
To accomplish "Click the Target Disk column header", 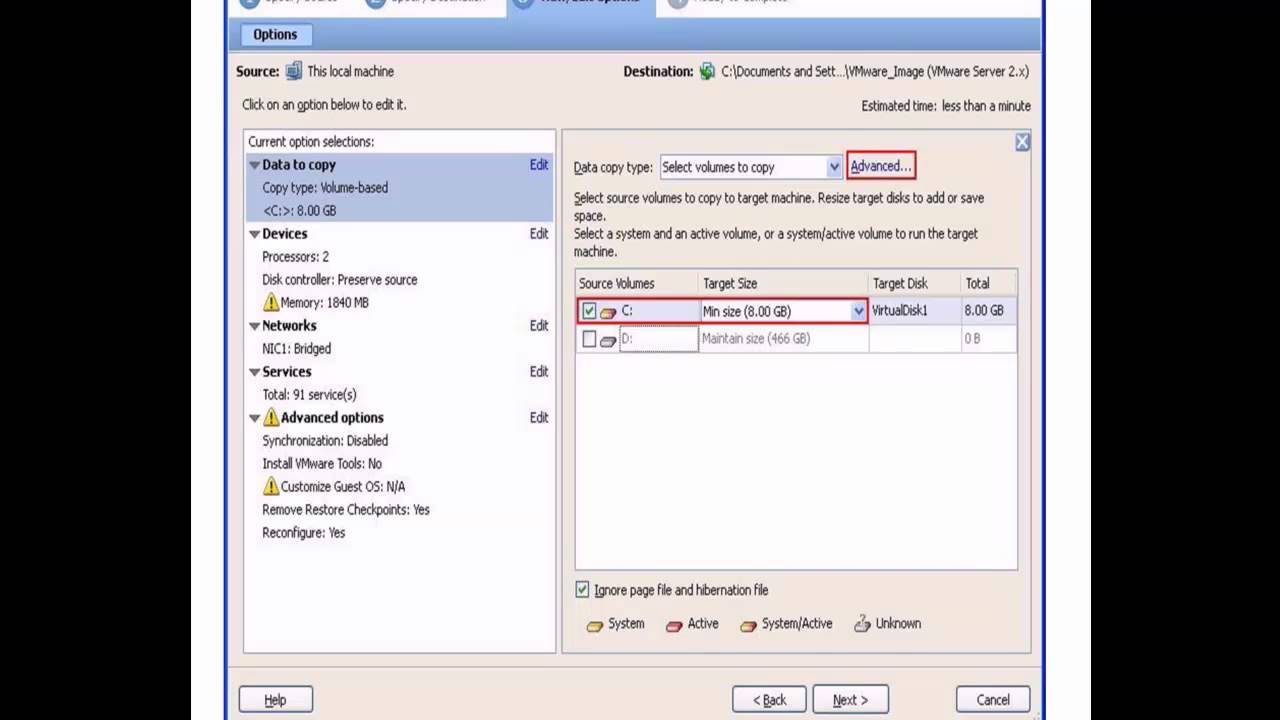I will pyautogui.click(x=914, y=284).
